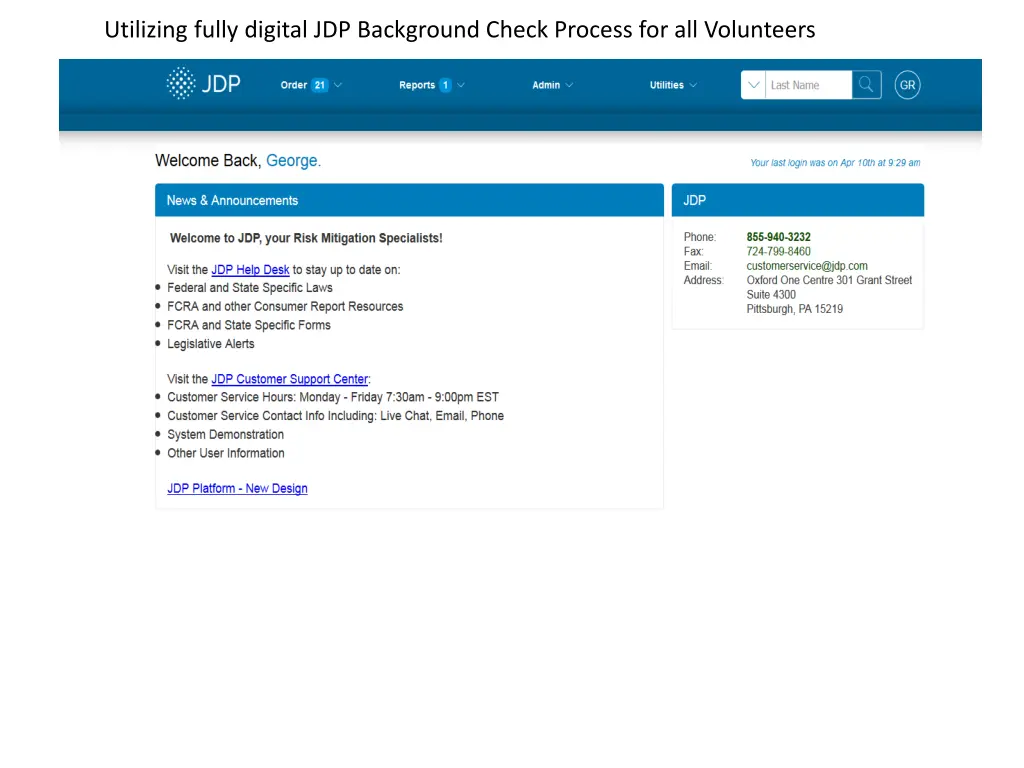Image resolution: width=1024 pixels, height=768 pixels.
Task: Click the 'Other User Information' list item
Action: pyautogui.click(x=225, y=453)
